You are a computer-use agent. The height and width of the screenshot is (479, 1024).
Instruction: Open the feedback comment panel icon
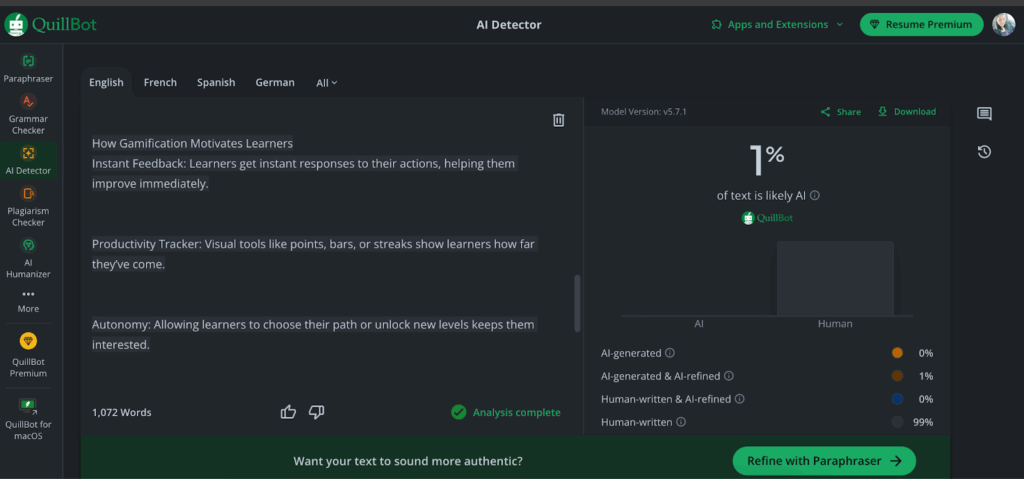(984, 114)
